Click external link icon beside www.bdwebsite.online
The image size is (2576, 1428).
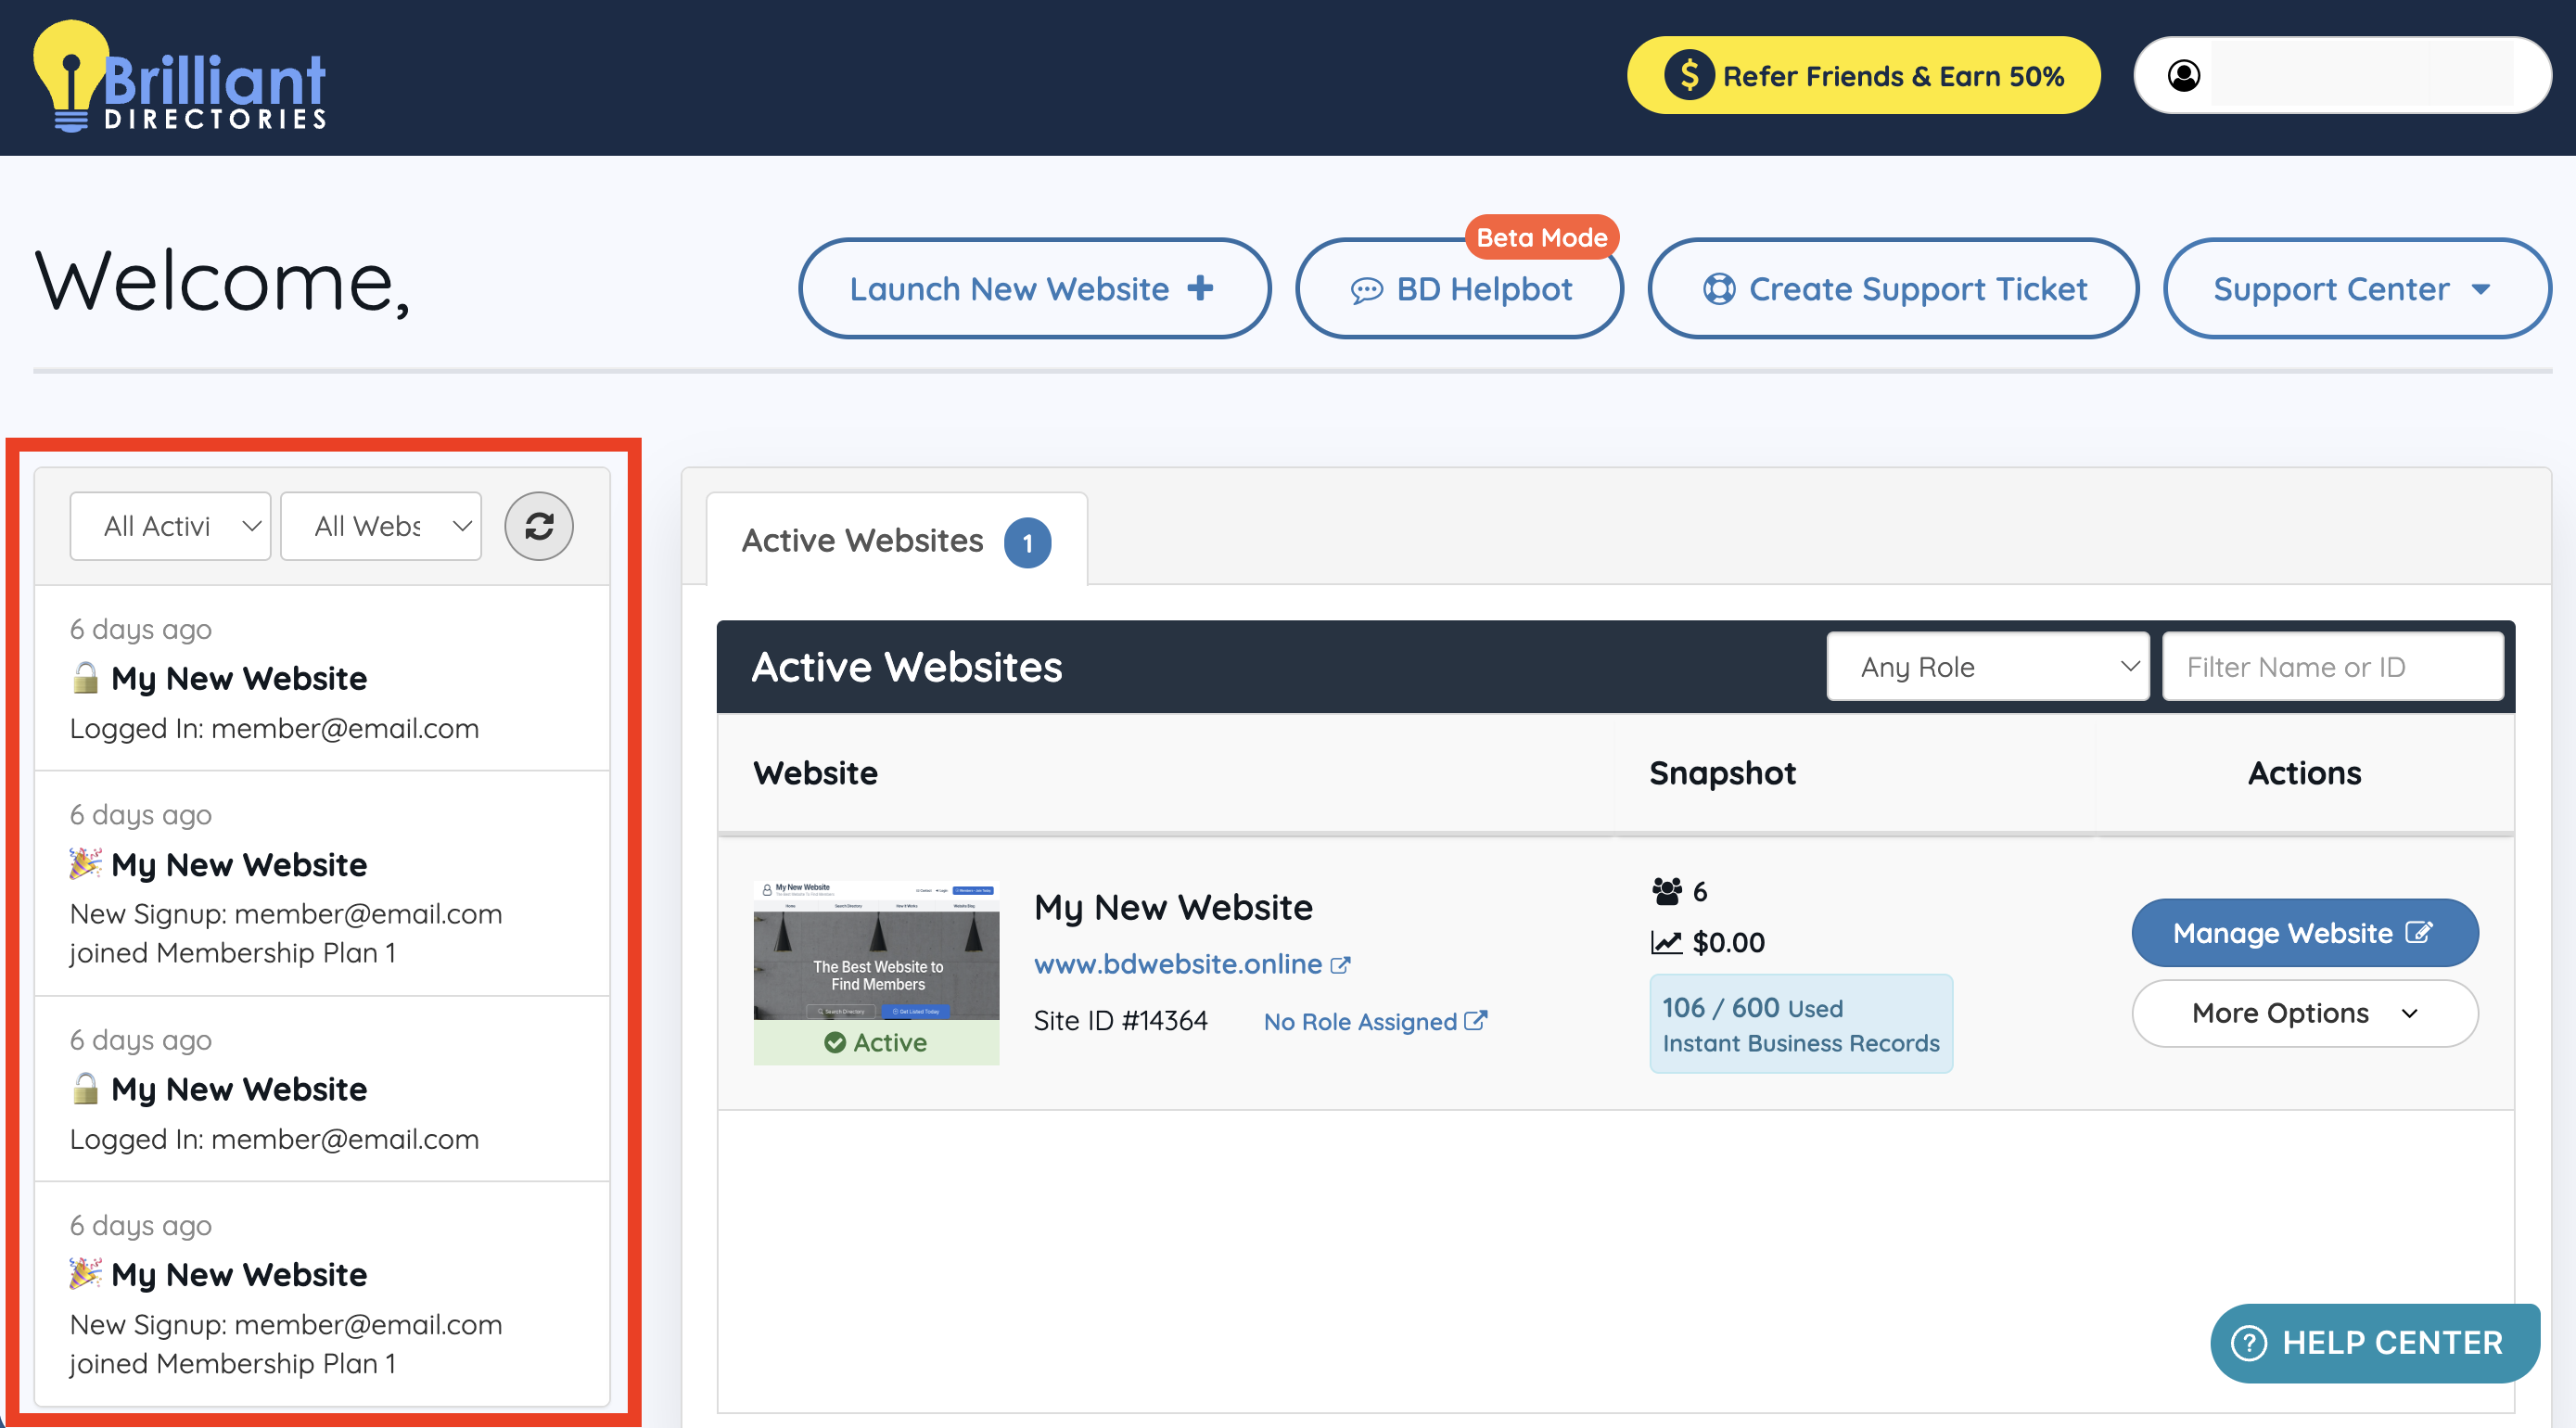pos(1340,965)
